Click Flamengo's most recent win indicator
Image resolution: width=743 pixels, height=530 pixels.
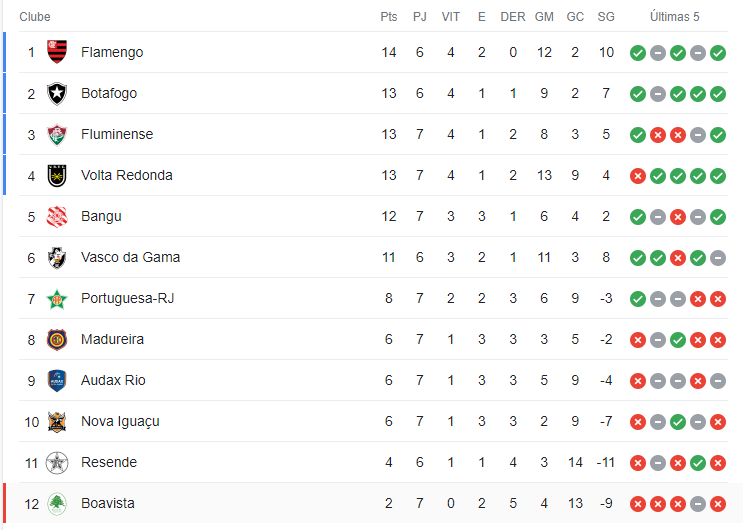pos(718,53)
